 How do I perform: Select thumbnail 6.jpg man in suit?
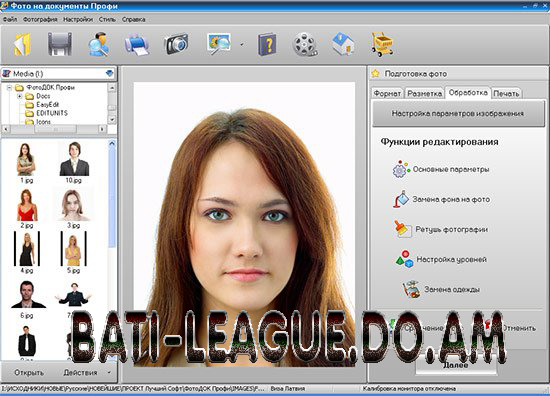[27, 299]
